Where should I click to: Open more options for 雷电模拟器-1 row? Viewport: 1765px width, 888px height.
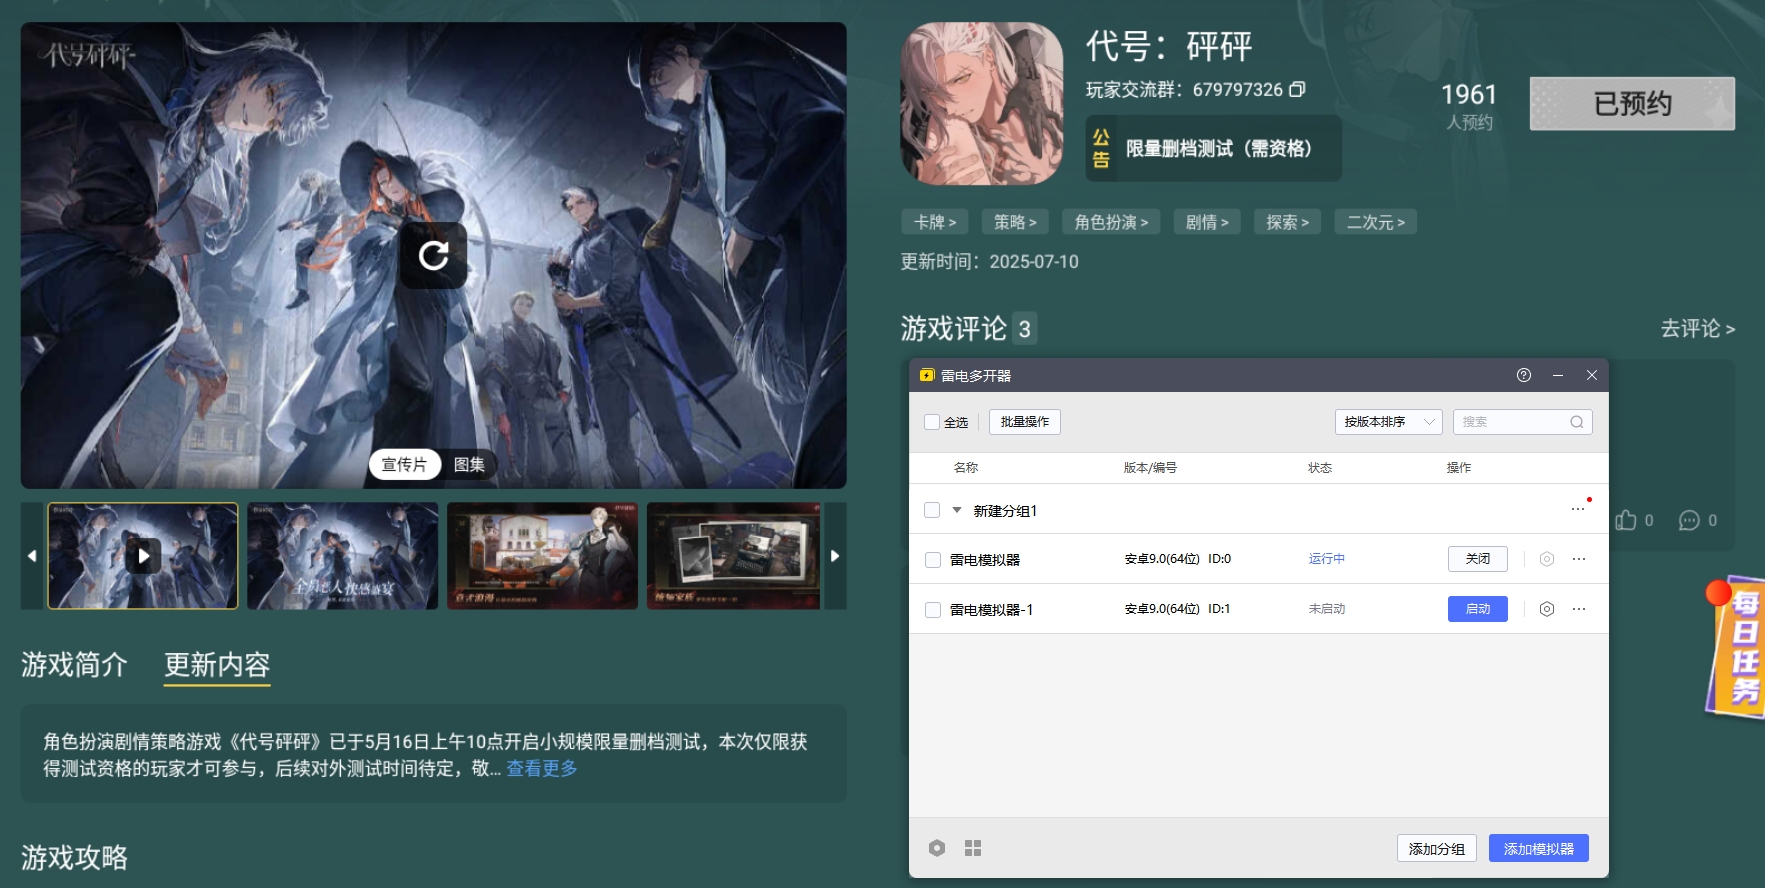[x=1579, y=609]
